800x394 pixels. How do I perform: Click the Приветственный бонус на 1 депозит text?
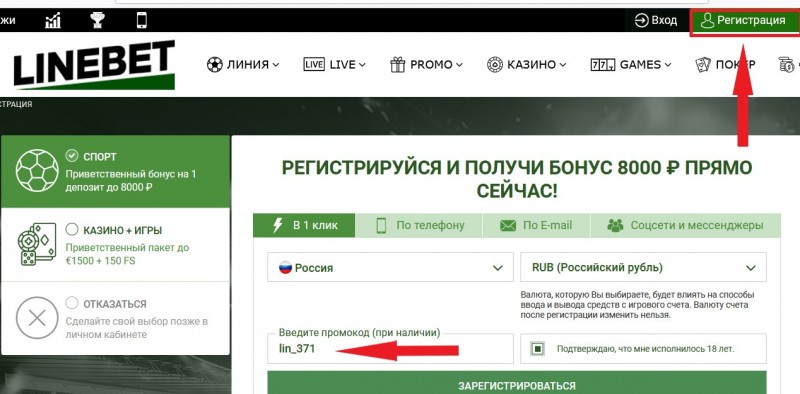(131, 180)
